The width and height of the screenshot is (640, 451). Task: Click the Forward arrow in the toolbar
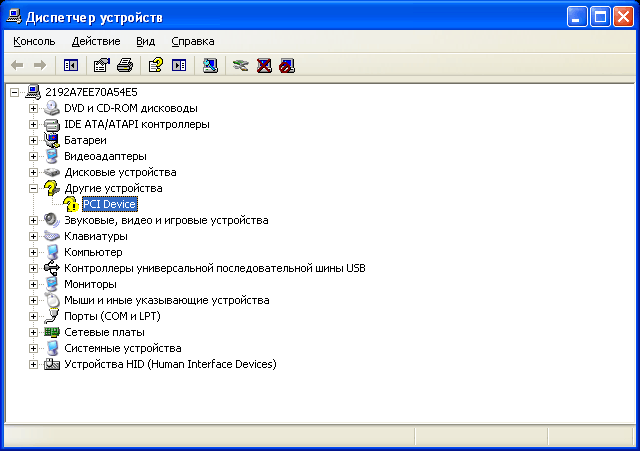[x=40, y=65]
